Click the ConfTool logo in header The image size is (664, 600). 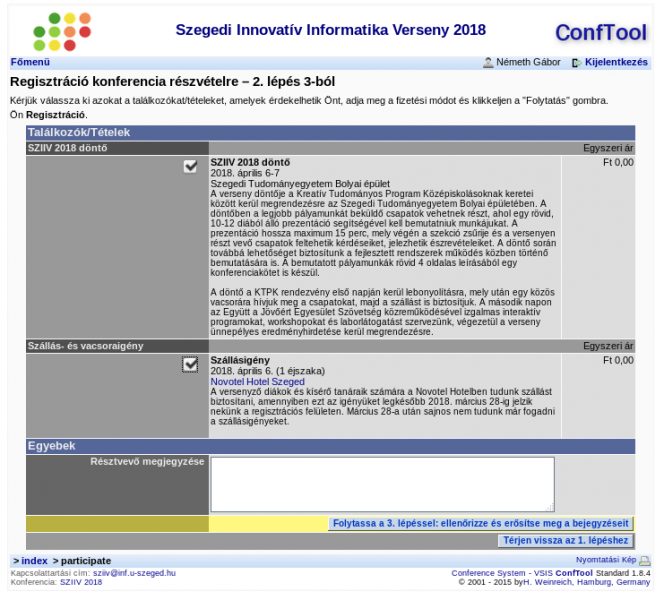[x=600, y=32]
